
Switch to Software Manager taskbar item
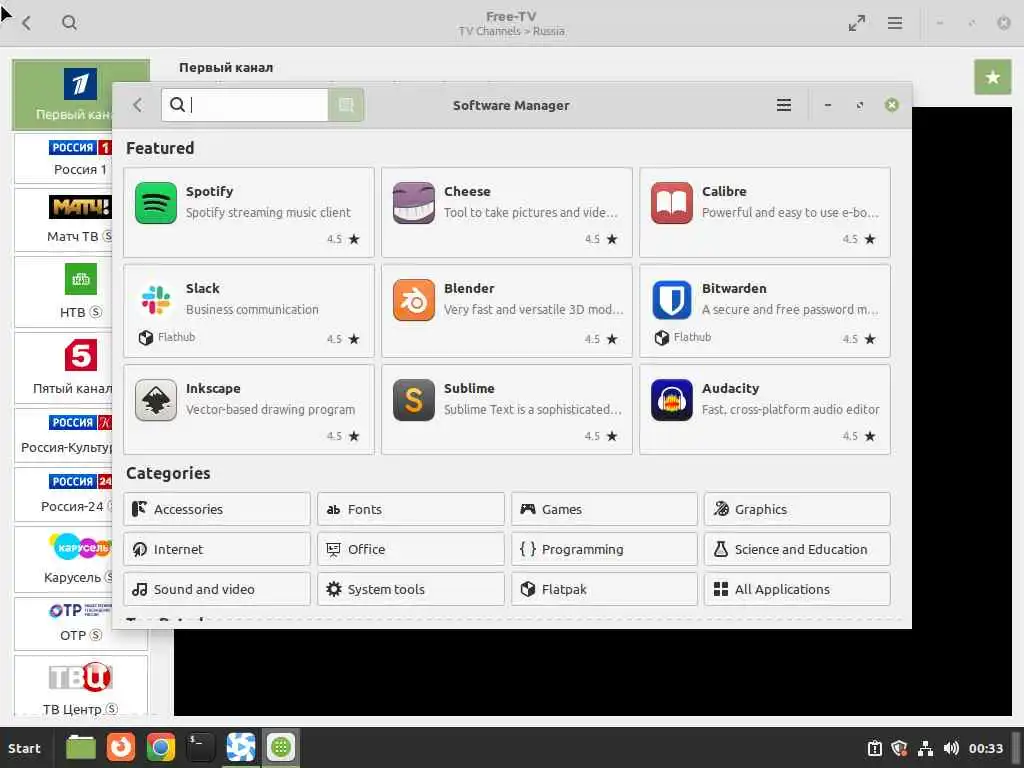pyautogui.click(x=281, y=747)
